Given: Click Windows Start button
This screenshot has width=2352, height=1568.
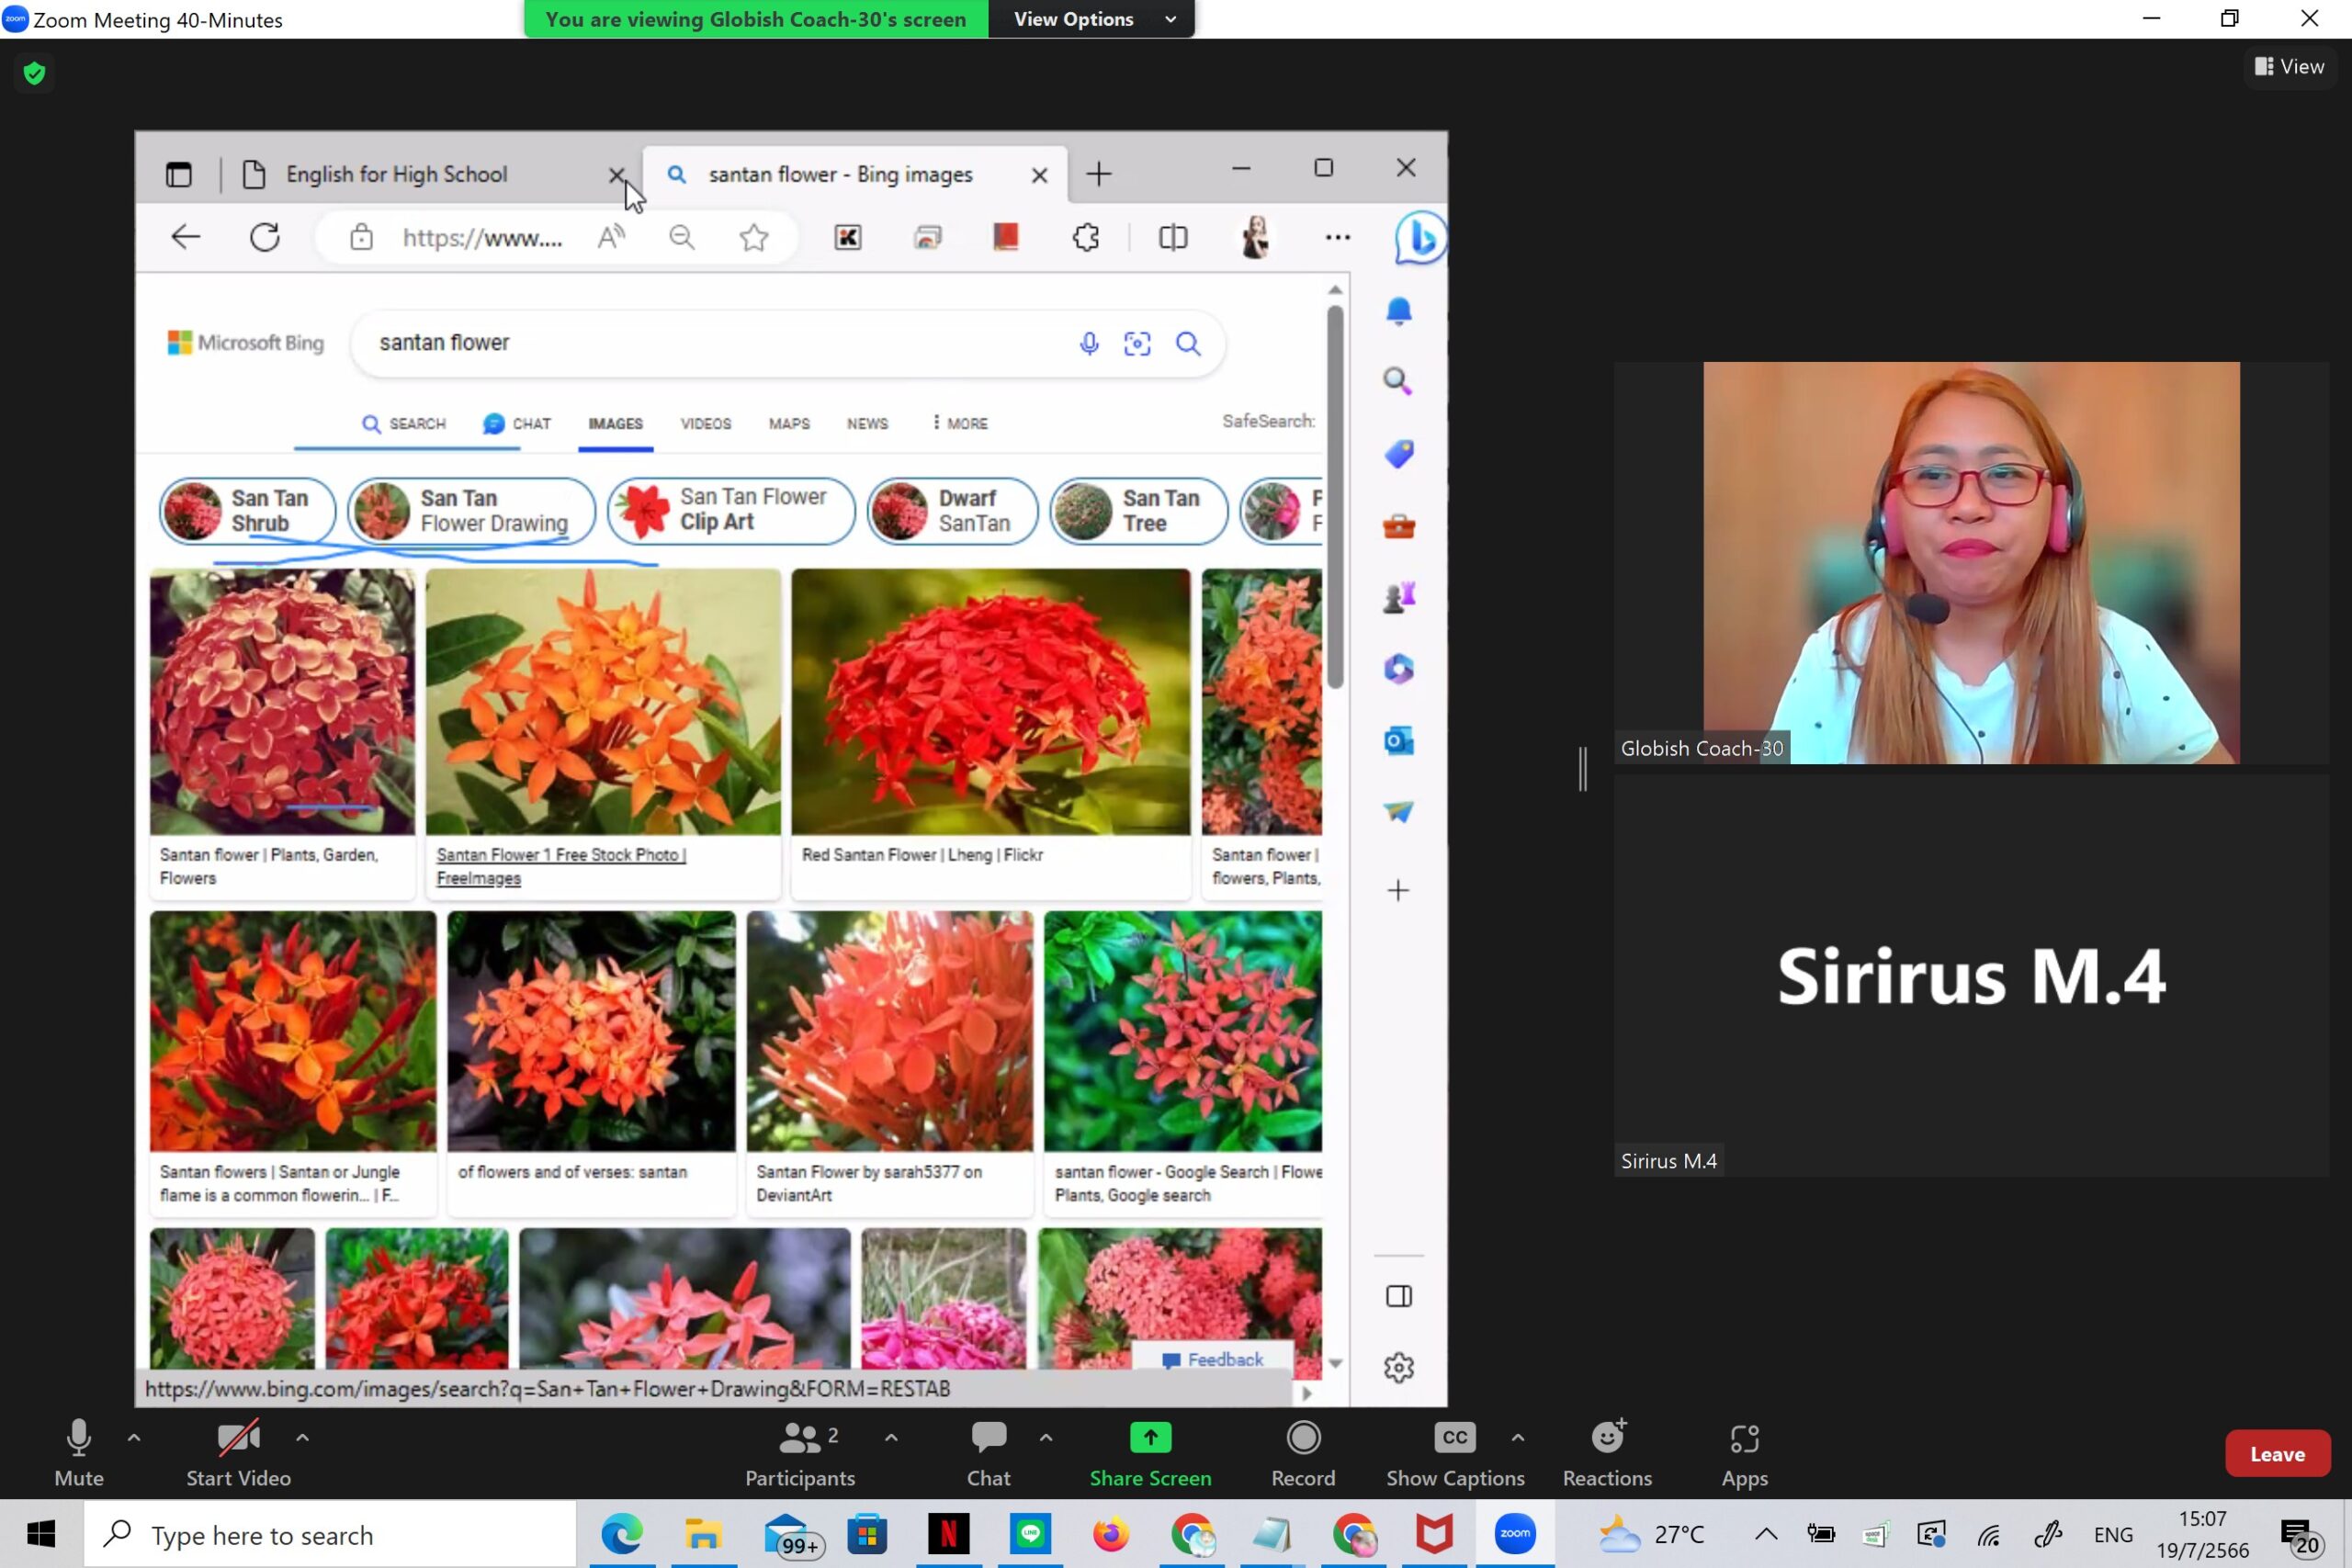Looking at the screenshot, I should point(41,1534).
